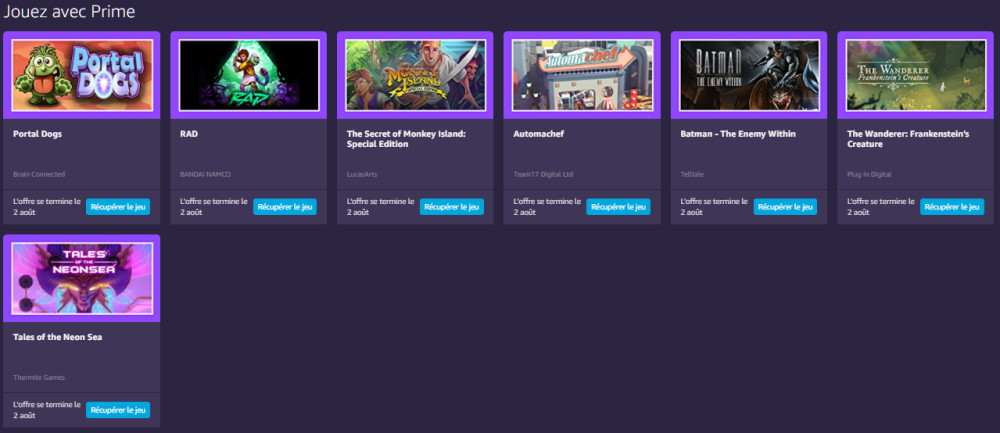
Task: Select publisher name Team17 Digital Ltd
Action: (x=543, y=174)
